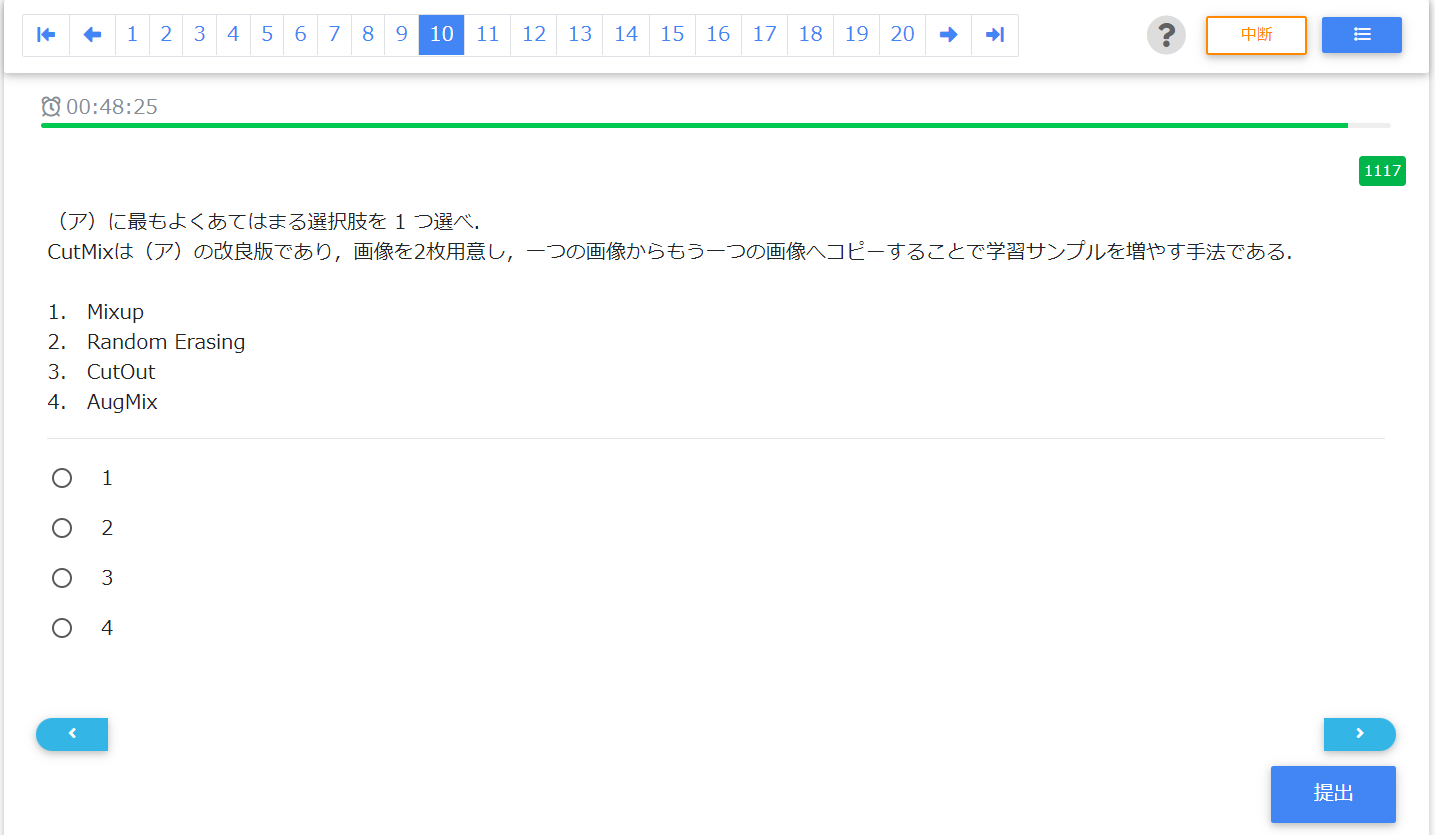The width and height of the screenshot is (1435, 835).
Task: Open question page 15
Action: pos(673,35)
